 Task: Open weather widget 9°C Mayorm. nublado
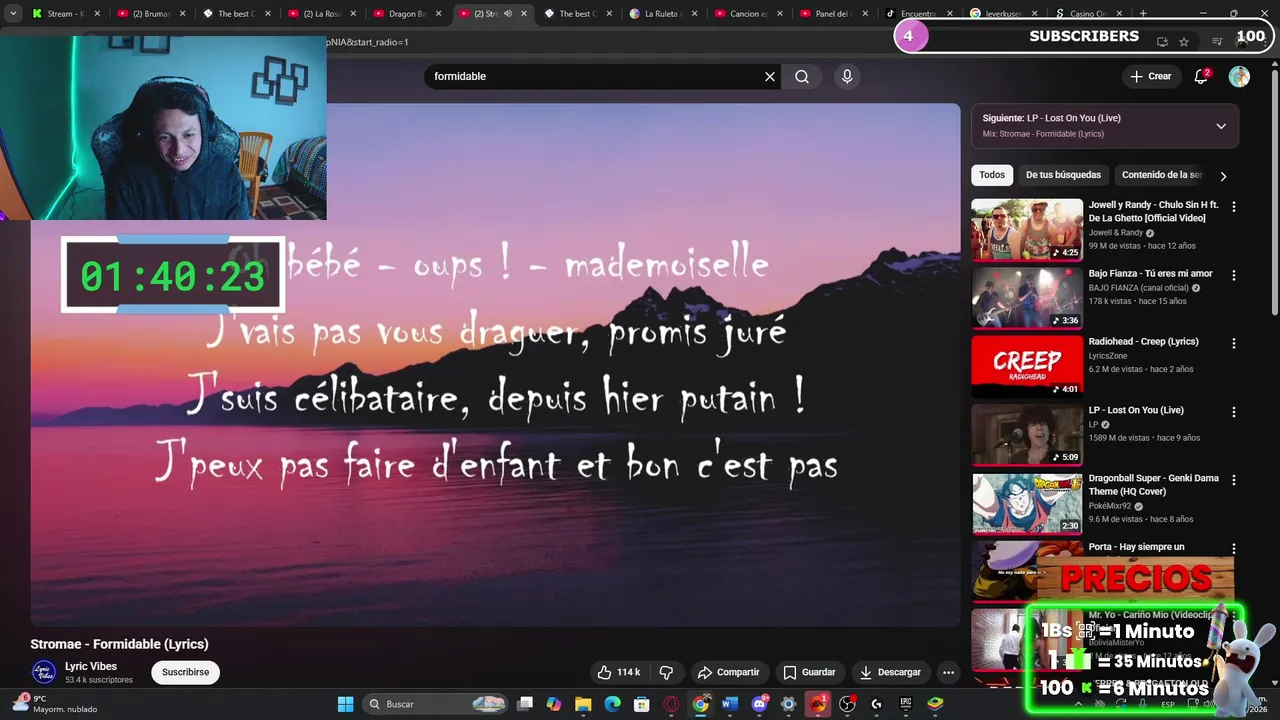tap(55, 704)
